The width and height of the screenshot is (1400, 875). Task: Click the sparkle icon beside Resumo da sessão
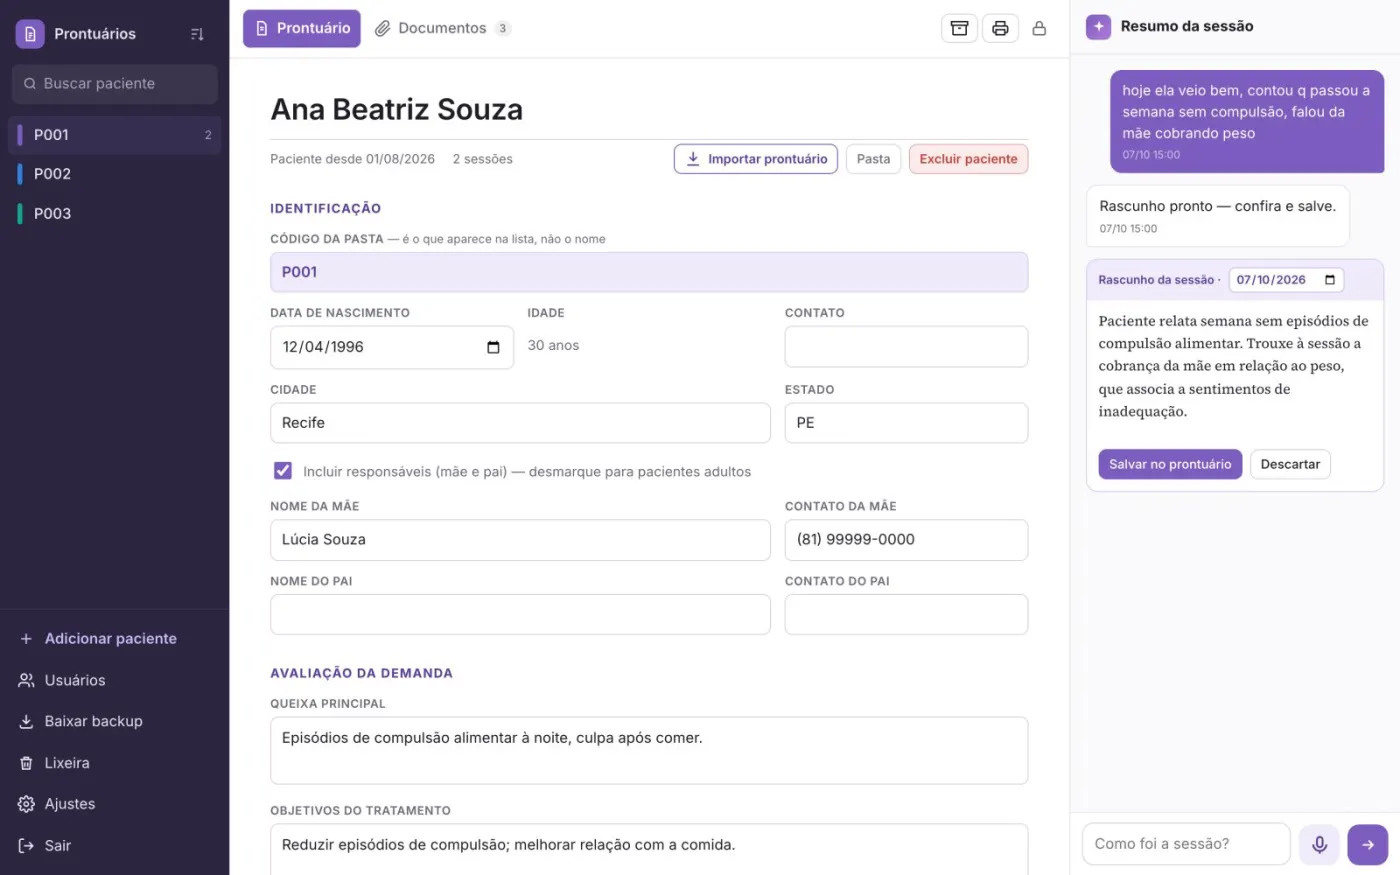[x=1098, y=27]
